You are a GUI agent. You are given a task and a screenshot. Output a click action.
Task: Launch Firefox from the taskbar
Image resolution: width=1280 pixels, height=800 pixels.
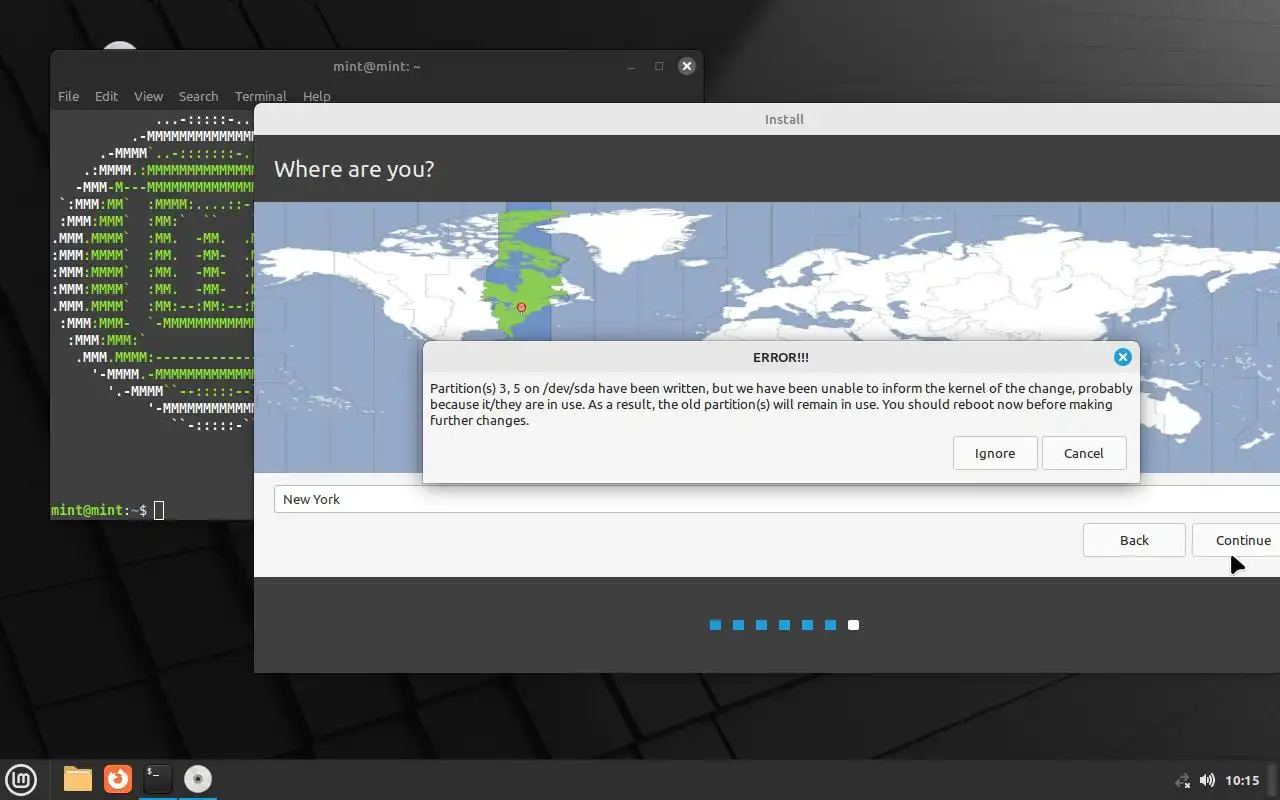tap(118, 778)
